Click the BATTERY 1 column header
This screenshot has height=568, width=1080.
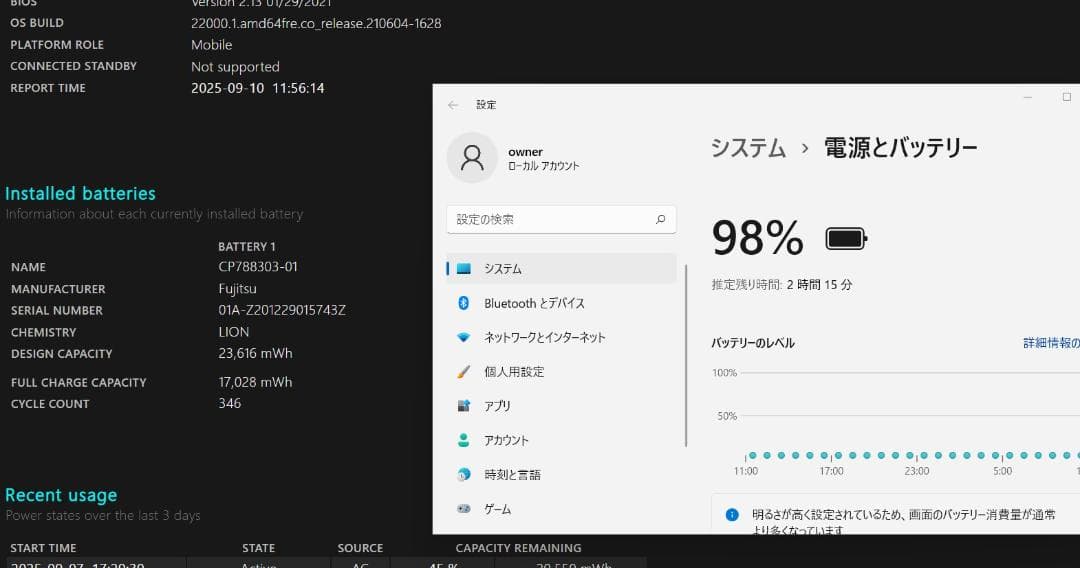point(247,246)
